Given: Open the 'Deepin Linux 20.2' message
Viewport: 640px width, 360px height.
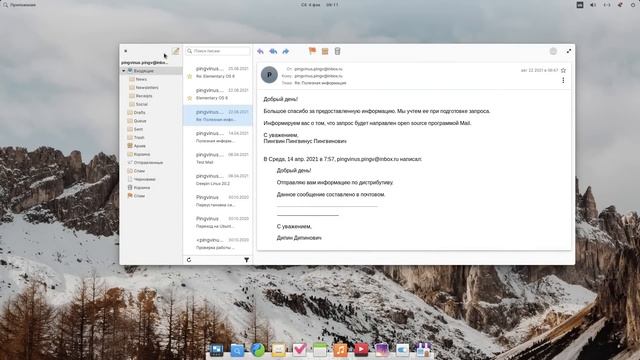Looking at the screenshot, I should pyautogui.click(x=218, y=180).
